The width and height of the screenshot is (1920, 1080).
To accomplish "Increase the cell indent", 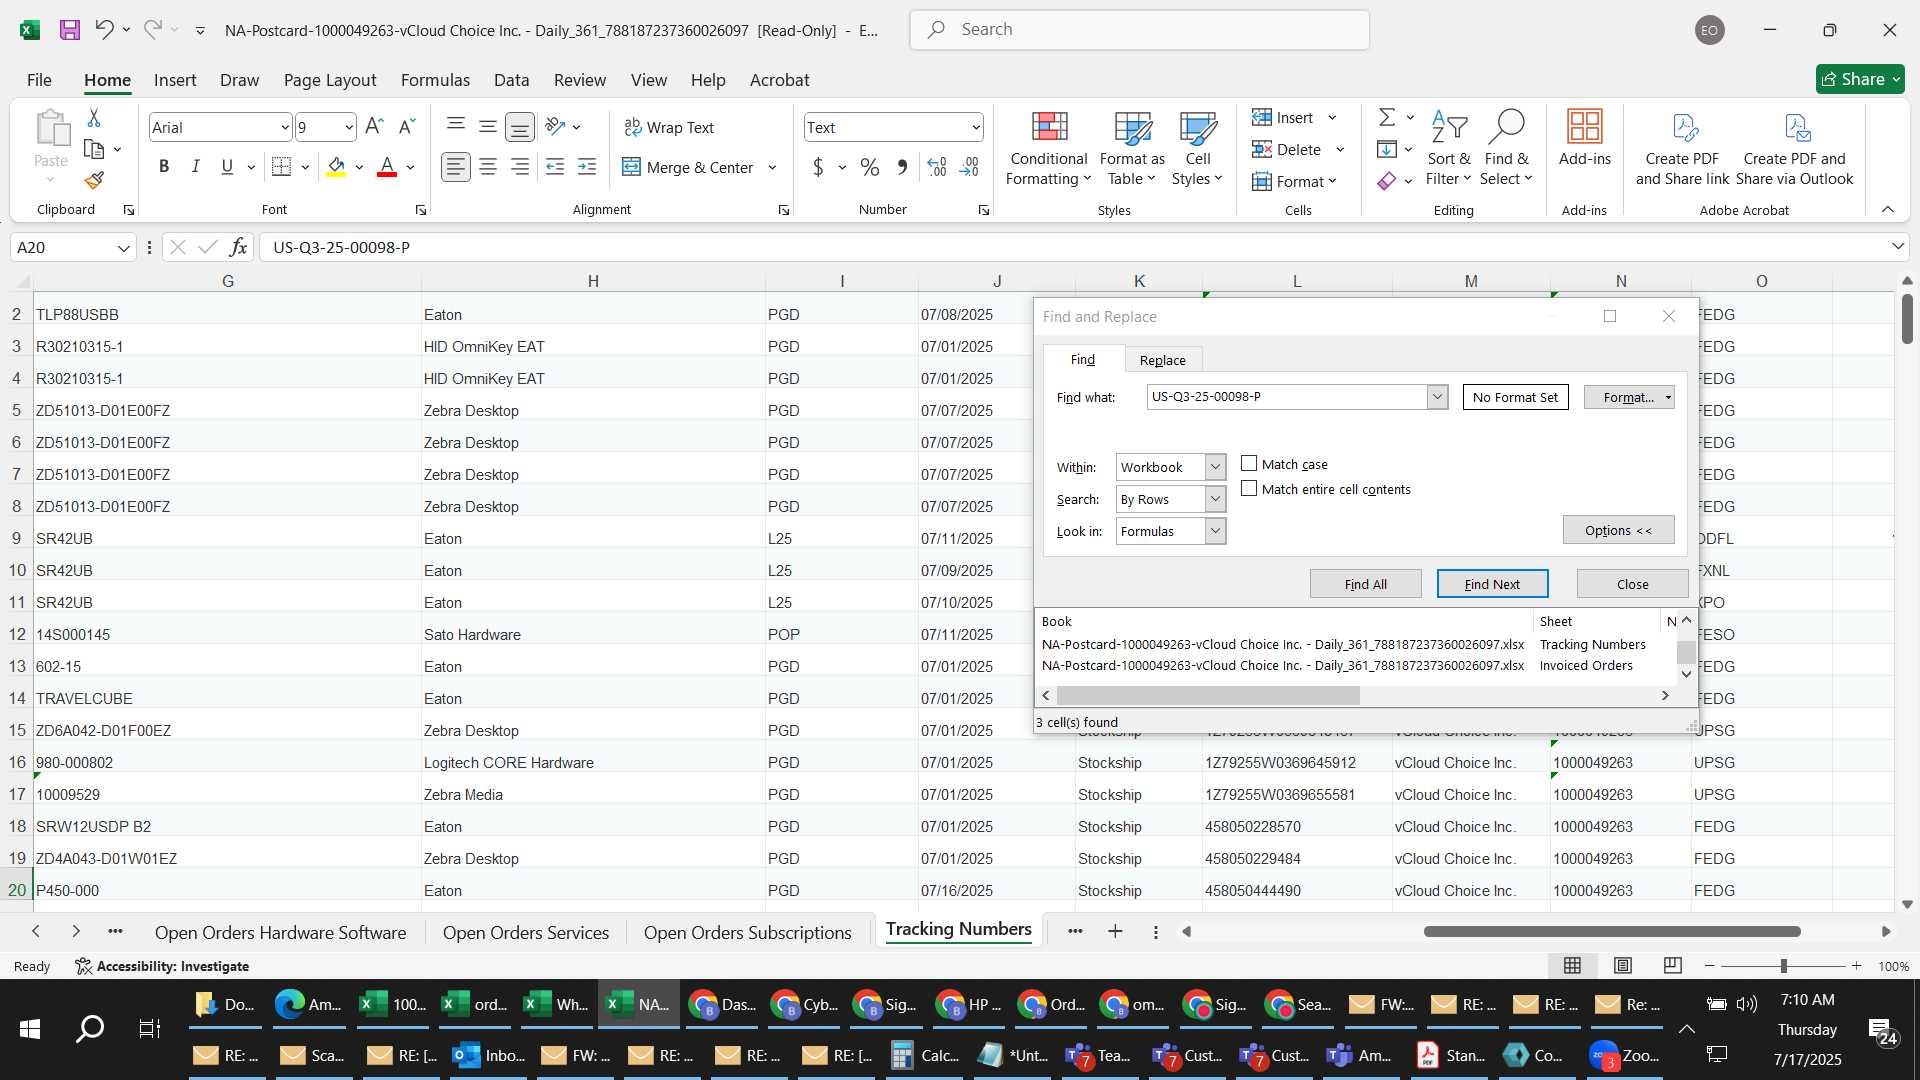I will [x=587, y=167].
